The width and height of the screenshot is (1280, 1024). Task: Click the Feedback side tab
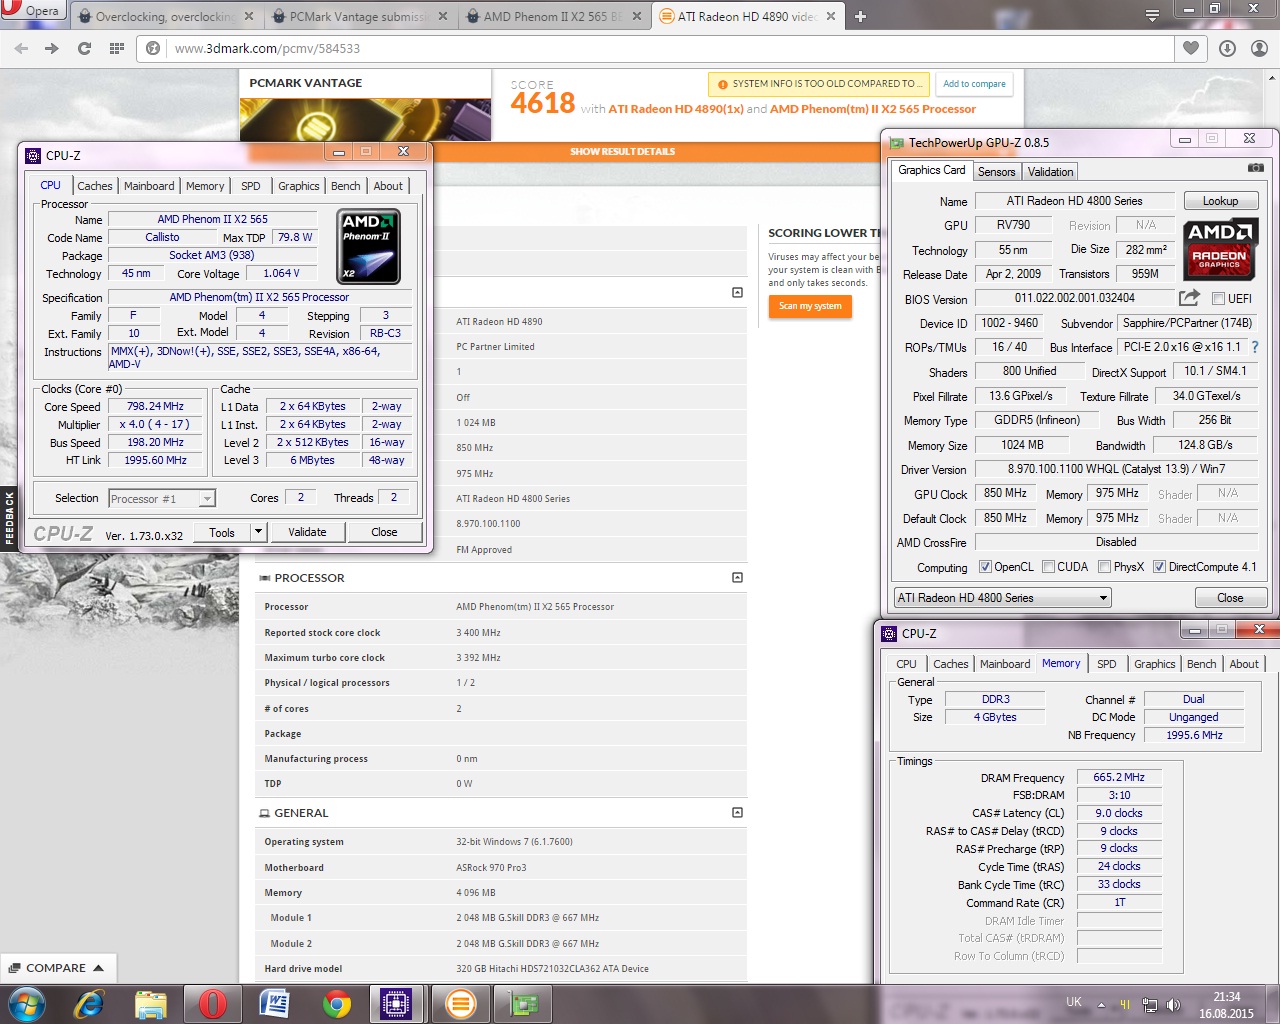pos(9,517)
